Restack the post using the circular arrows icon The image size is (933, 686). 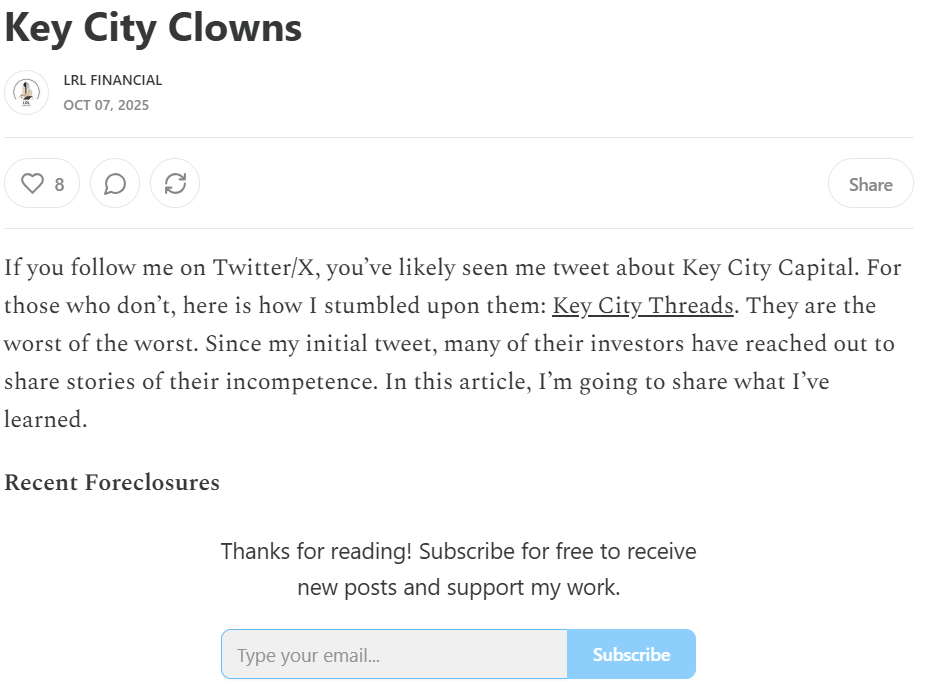[175, 184]
